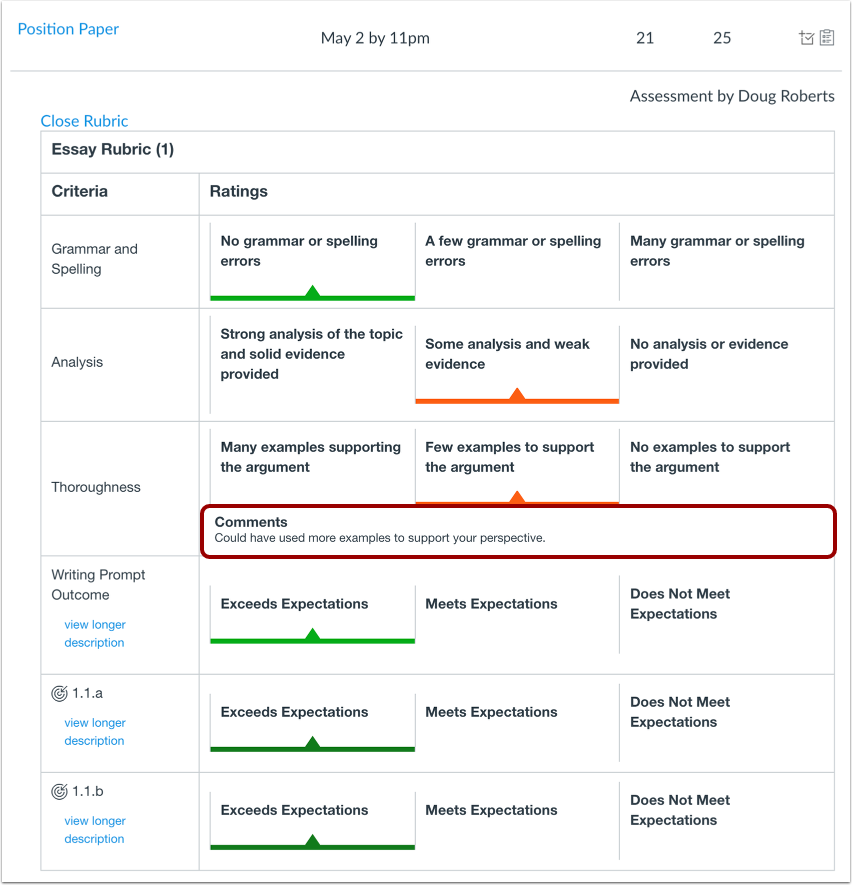
Task: Expand longer description for outcome 1.1.a
Action: [x=95, y=731]
